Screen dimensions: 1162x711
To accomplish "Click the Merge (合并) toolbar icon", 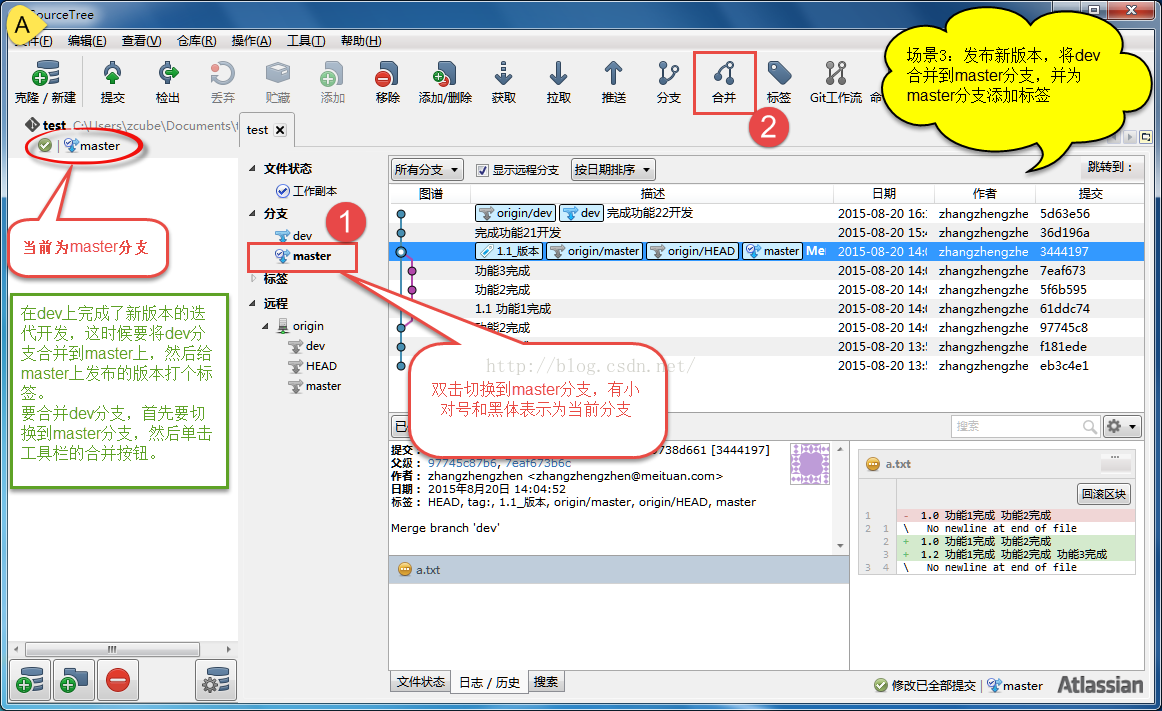I will [x=724, y=82].
